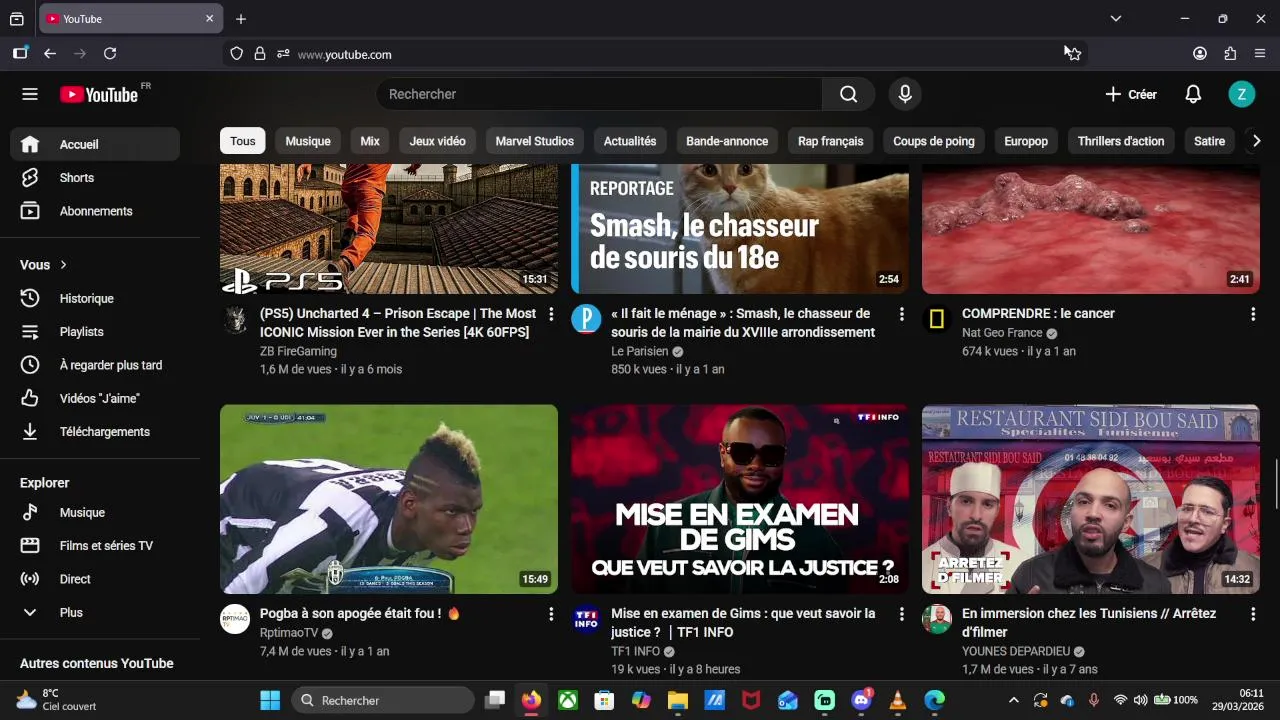Bookmark this page with the star
This screenshot has height=720, width=1280.
tap(1073, 54)
